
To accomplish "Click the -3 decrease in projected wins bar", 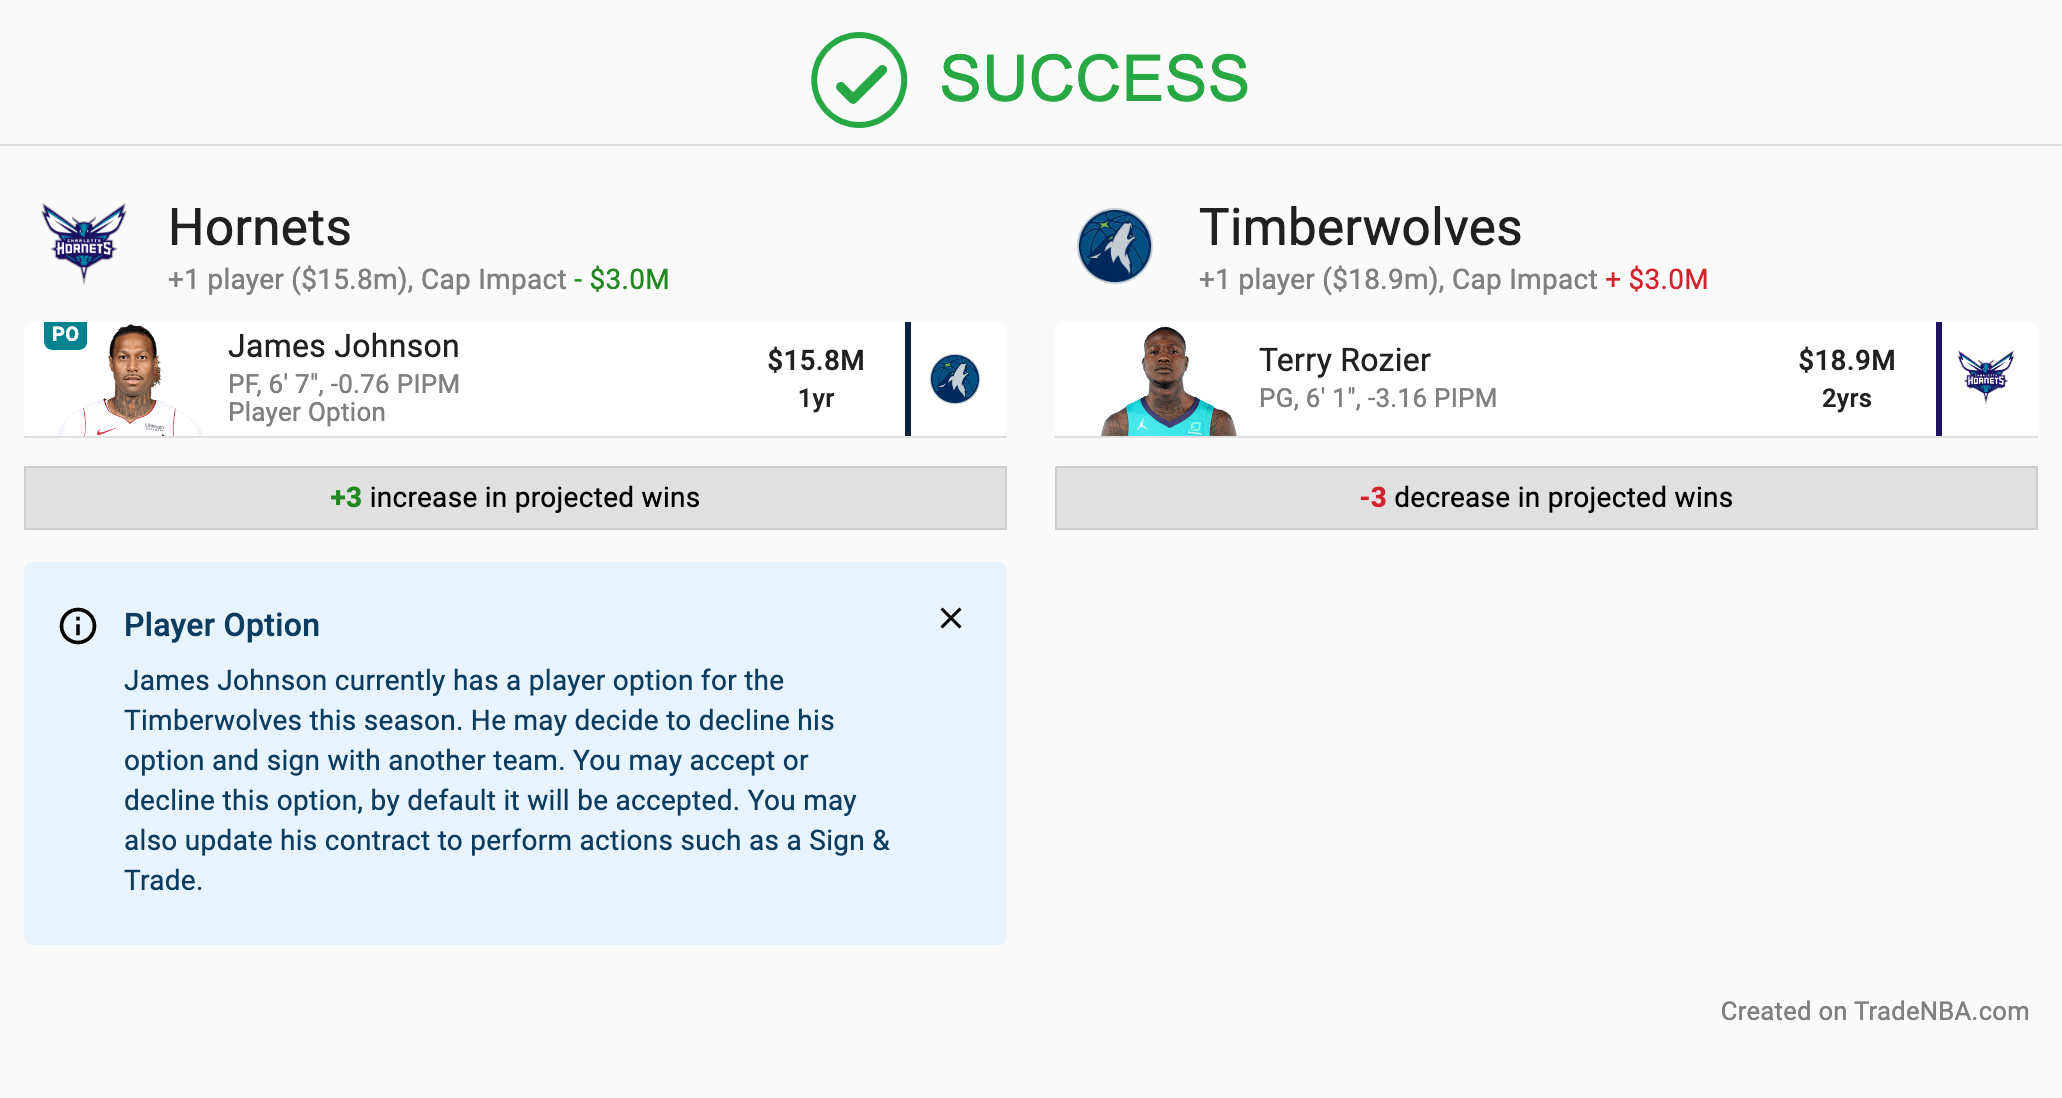I will [x=1546, y=498].
